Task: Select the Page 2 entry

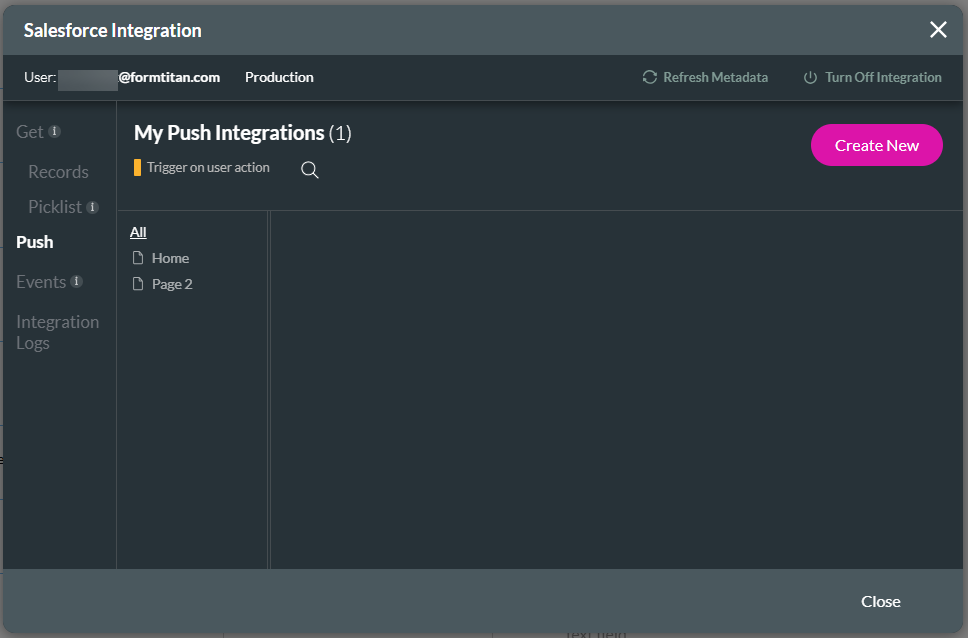Action: click(172, 284)
